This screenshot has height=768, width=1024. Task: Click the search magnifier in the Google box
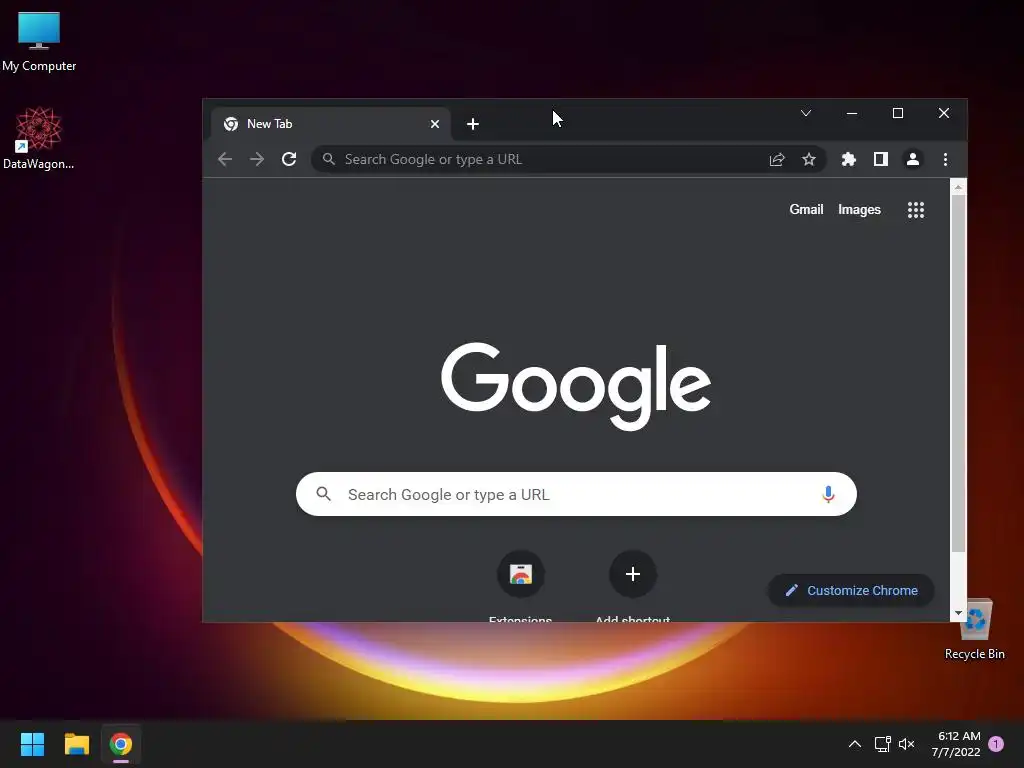point(323,494)
